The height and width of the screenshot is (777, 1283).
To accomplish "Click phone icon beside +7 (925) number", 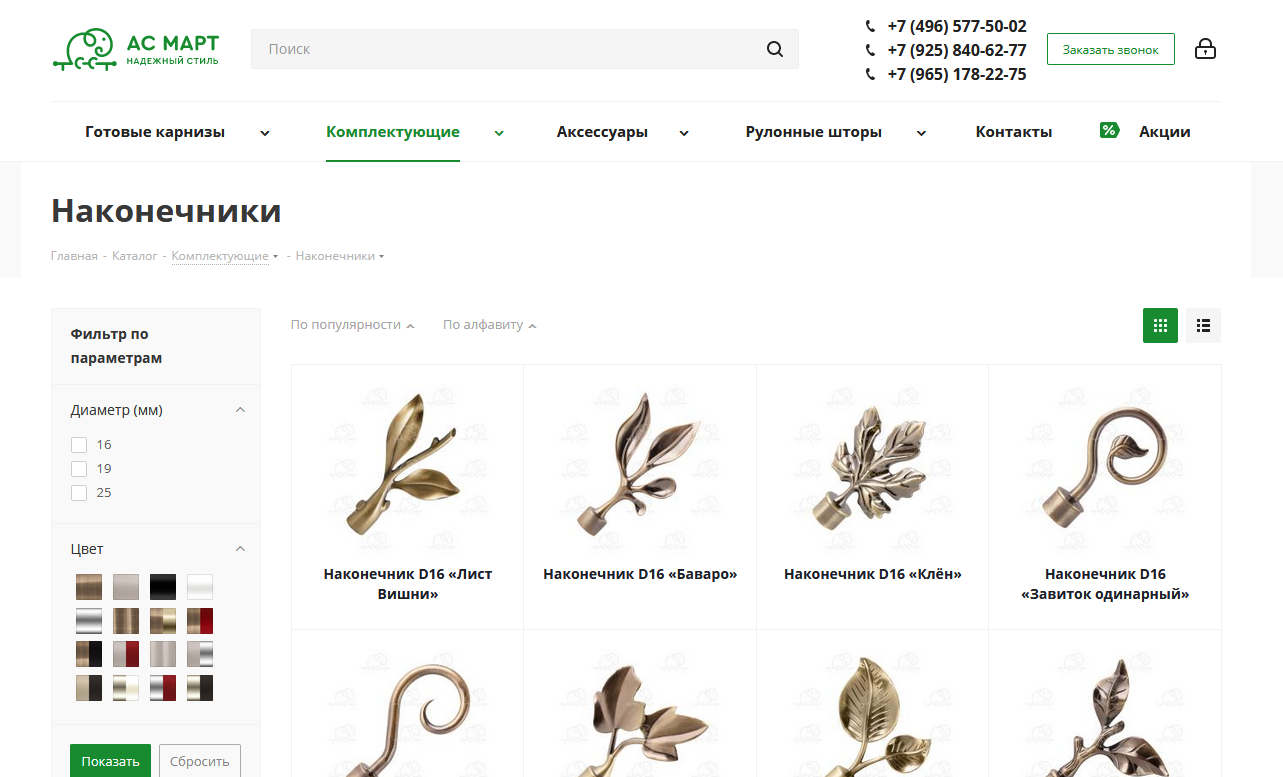I will pos(870,50).
